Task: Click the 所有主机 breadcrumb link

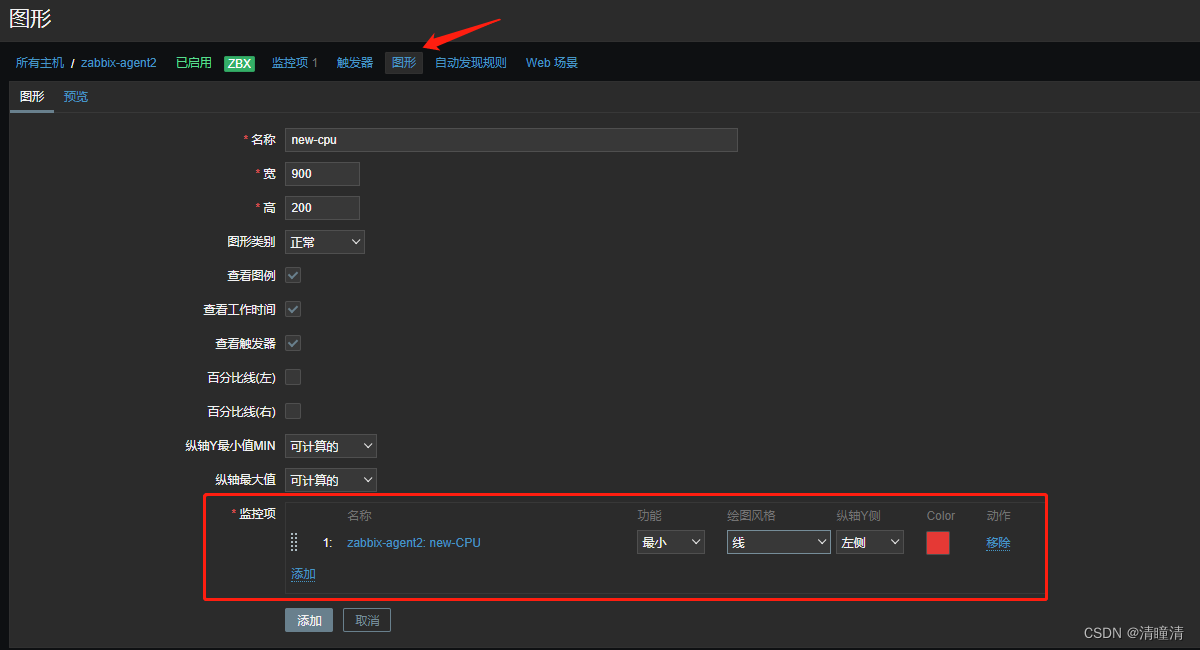Action: click(40, 63)
